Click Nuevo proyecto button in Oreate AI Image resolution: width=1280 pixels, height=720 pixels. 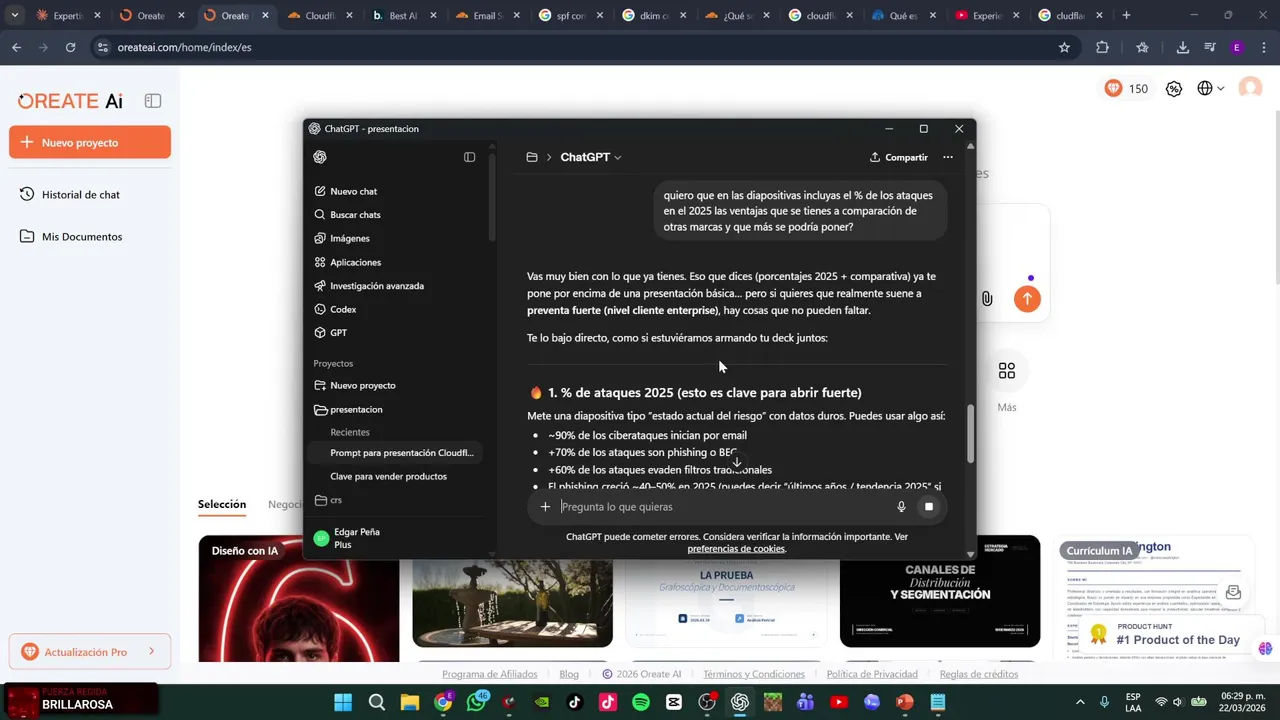click(90, 143)
